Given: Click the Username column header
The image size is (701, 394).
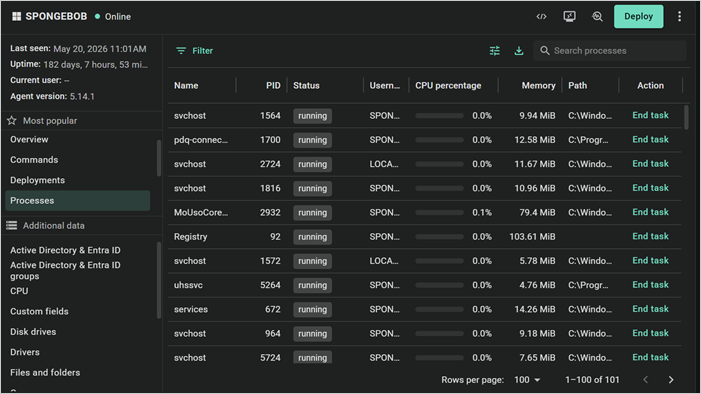Looking at the screenshot, I should point(384,85).
